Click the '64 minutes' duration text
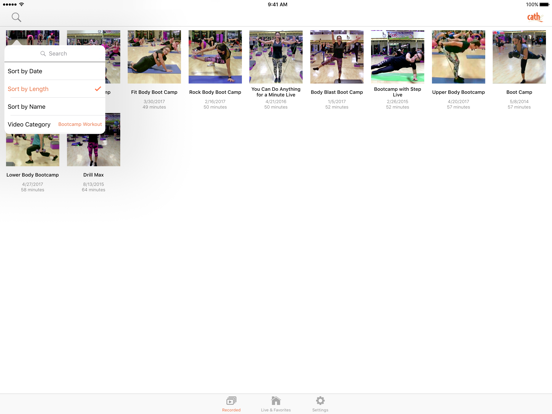Viewport: 552px width, 414px height. (93, 190)
